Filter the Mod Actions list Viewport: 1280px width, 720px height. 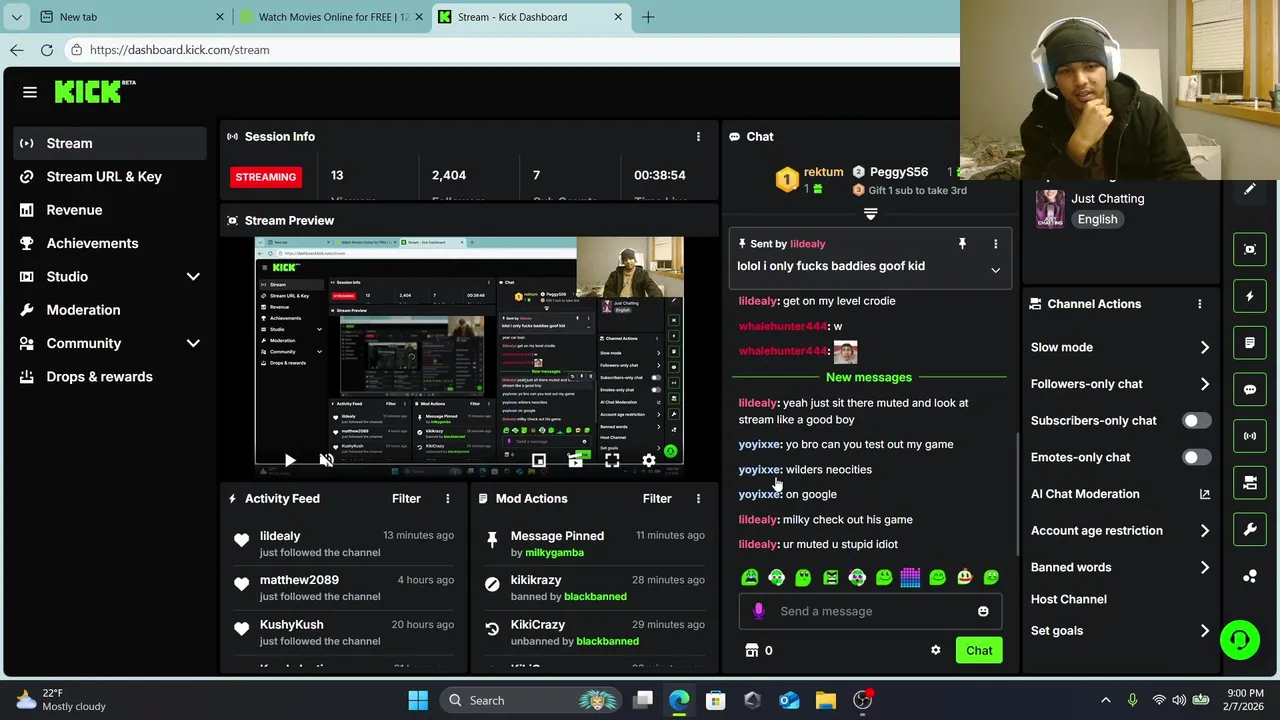click(x=657, y=498)
